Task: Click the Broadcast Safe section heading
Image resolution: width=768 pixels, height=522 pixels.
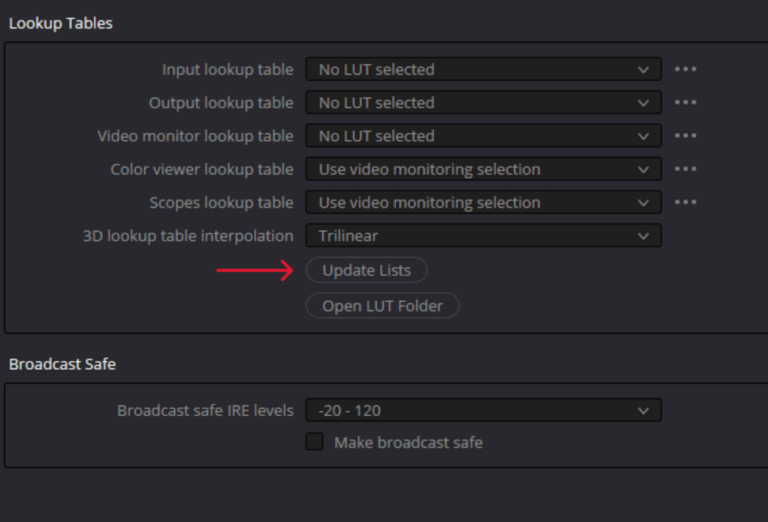Action: coord(62,364)
